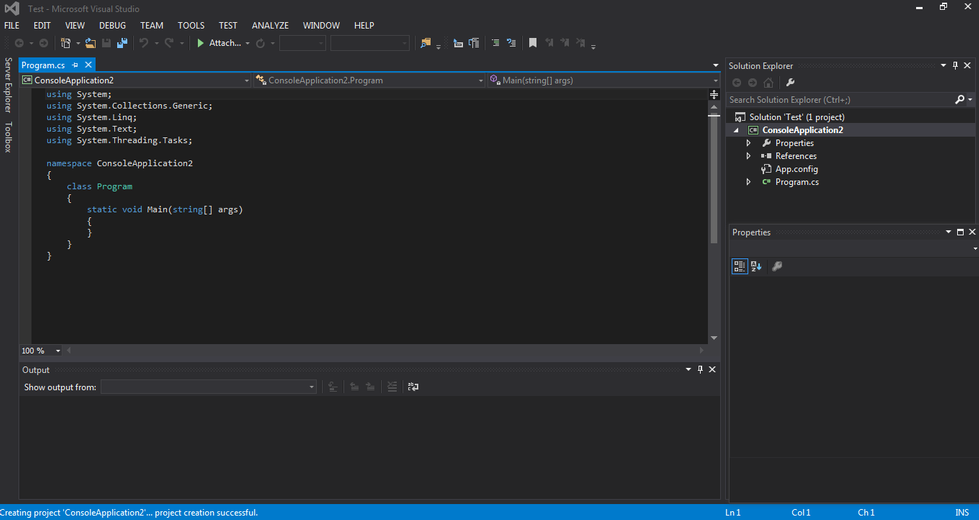This screenshot has width=979, height=520.
Task: Open the DEBUG menu
Action: click(x=112, y=25)
